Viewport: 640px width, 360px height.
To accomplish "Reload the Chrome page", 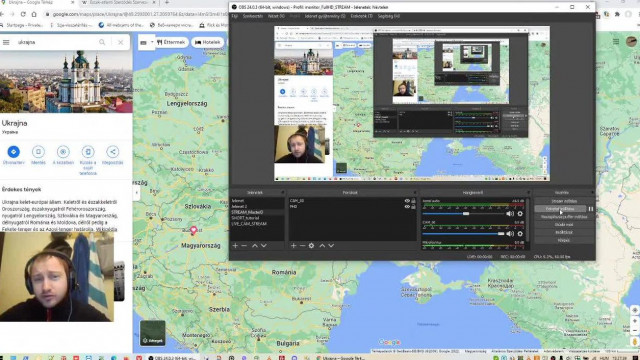I will pyautogui.click(x=23, y=14).
